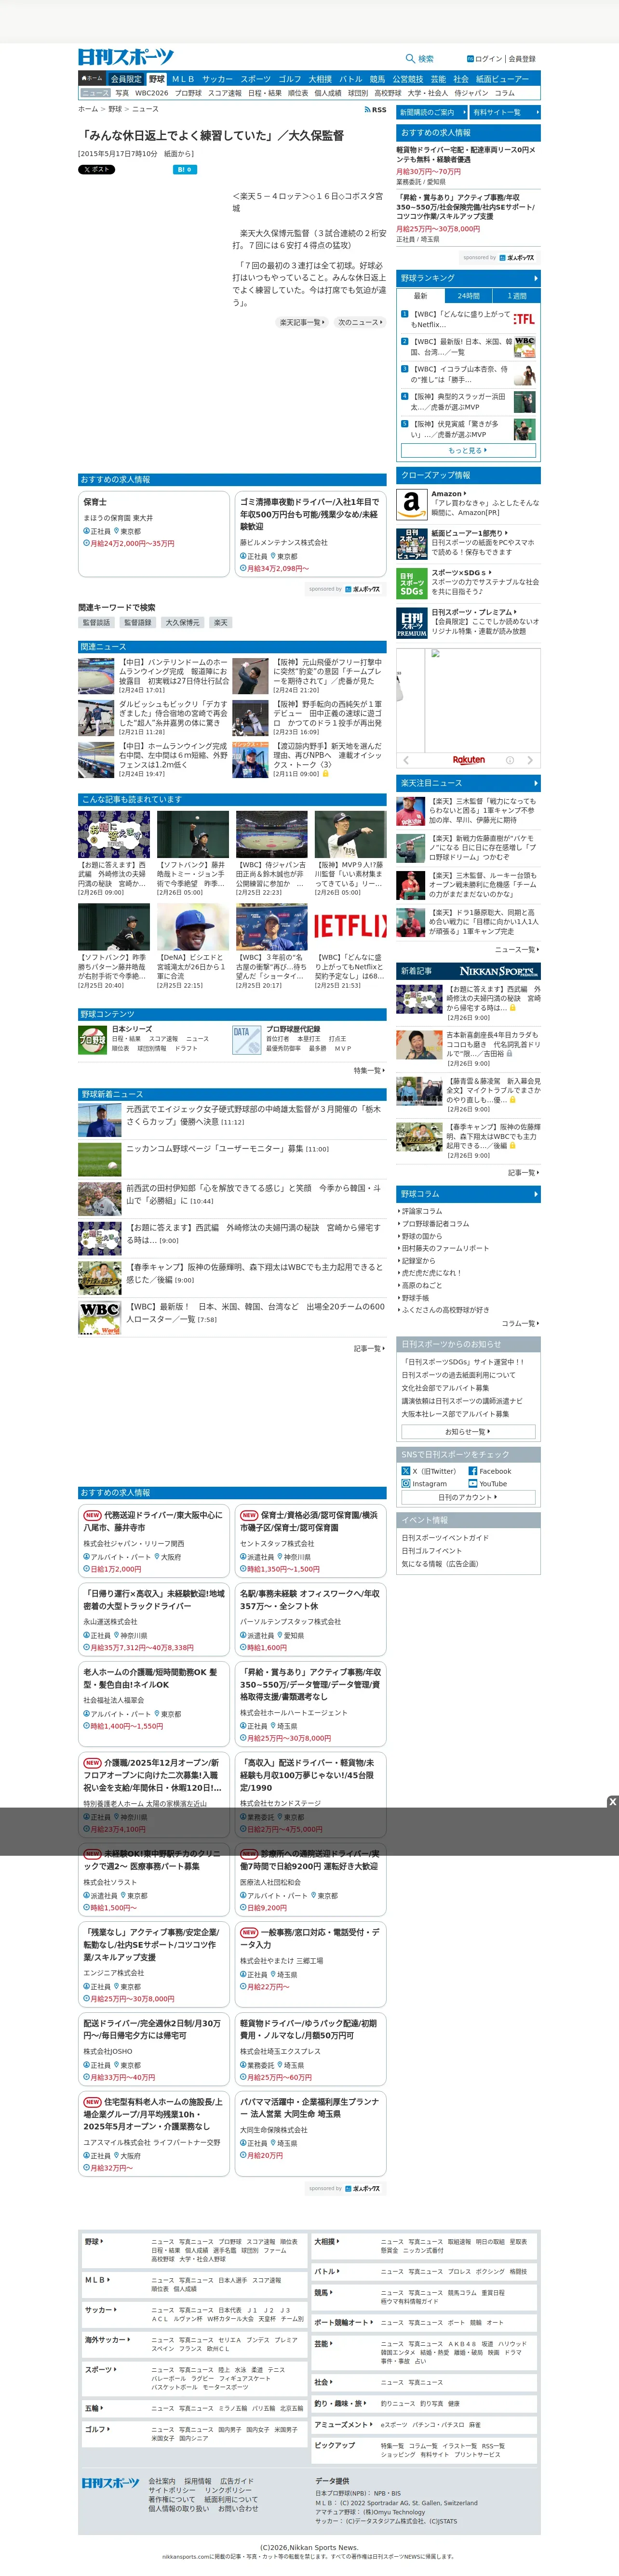Open the サッカー navigation tab
Viewport: 619px width, 2576px height.
pyautogui.click(x=217, y=79)
